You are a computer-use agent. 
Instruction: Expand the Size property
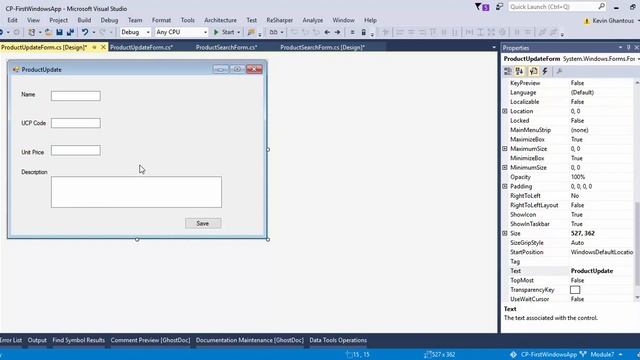(505, 233)
